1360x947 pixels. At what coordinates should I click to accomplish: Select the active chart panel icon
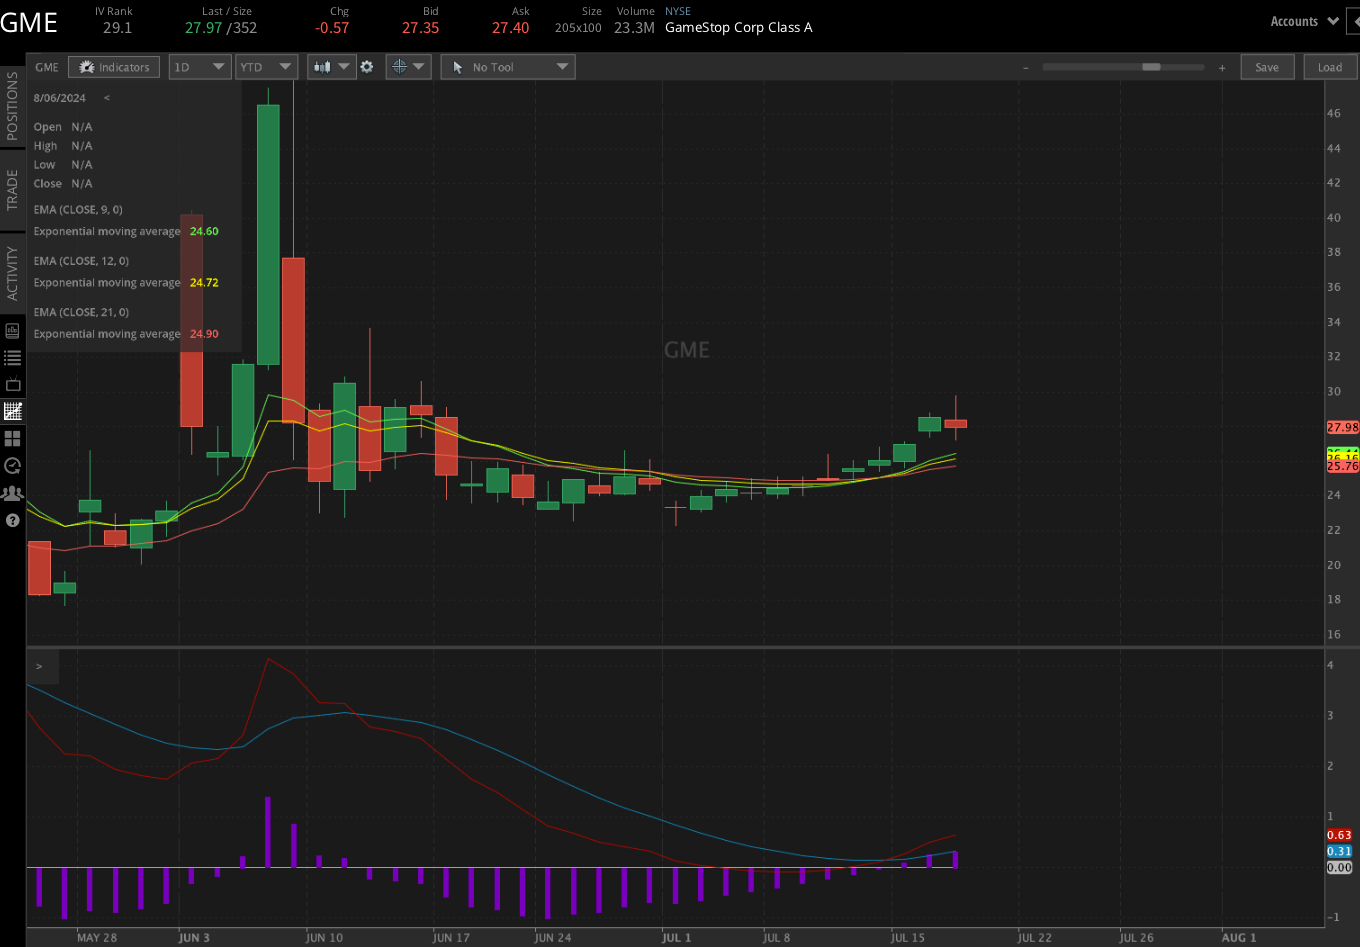[x=13, y=411]
